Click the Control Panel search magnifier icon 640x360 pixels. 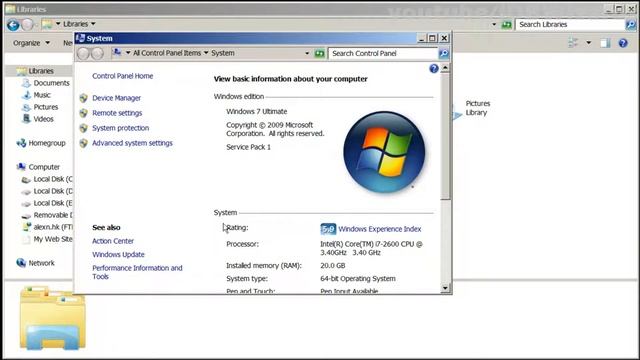pos(443,53)
